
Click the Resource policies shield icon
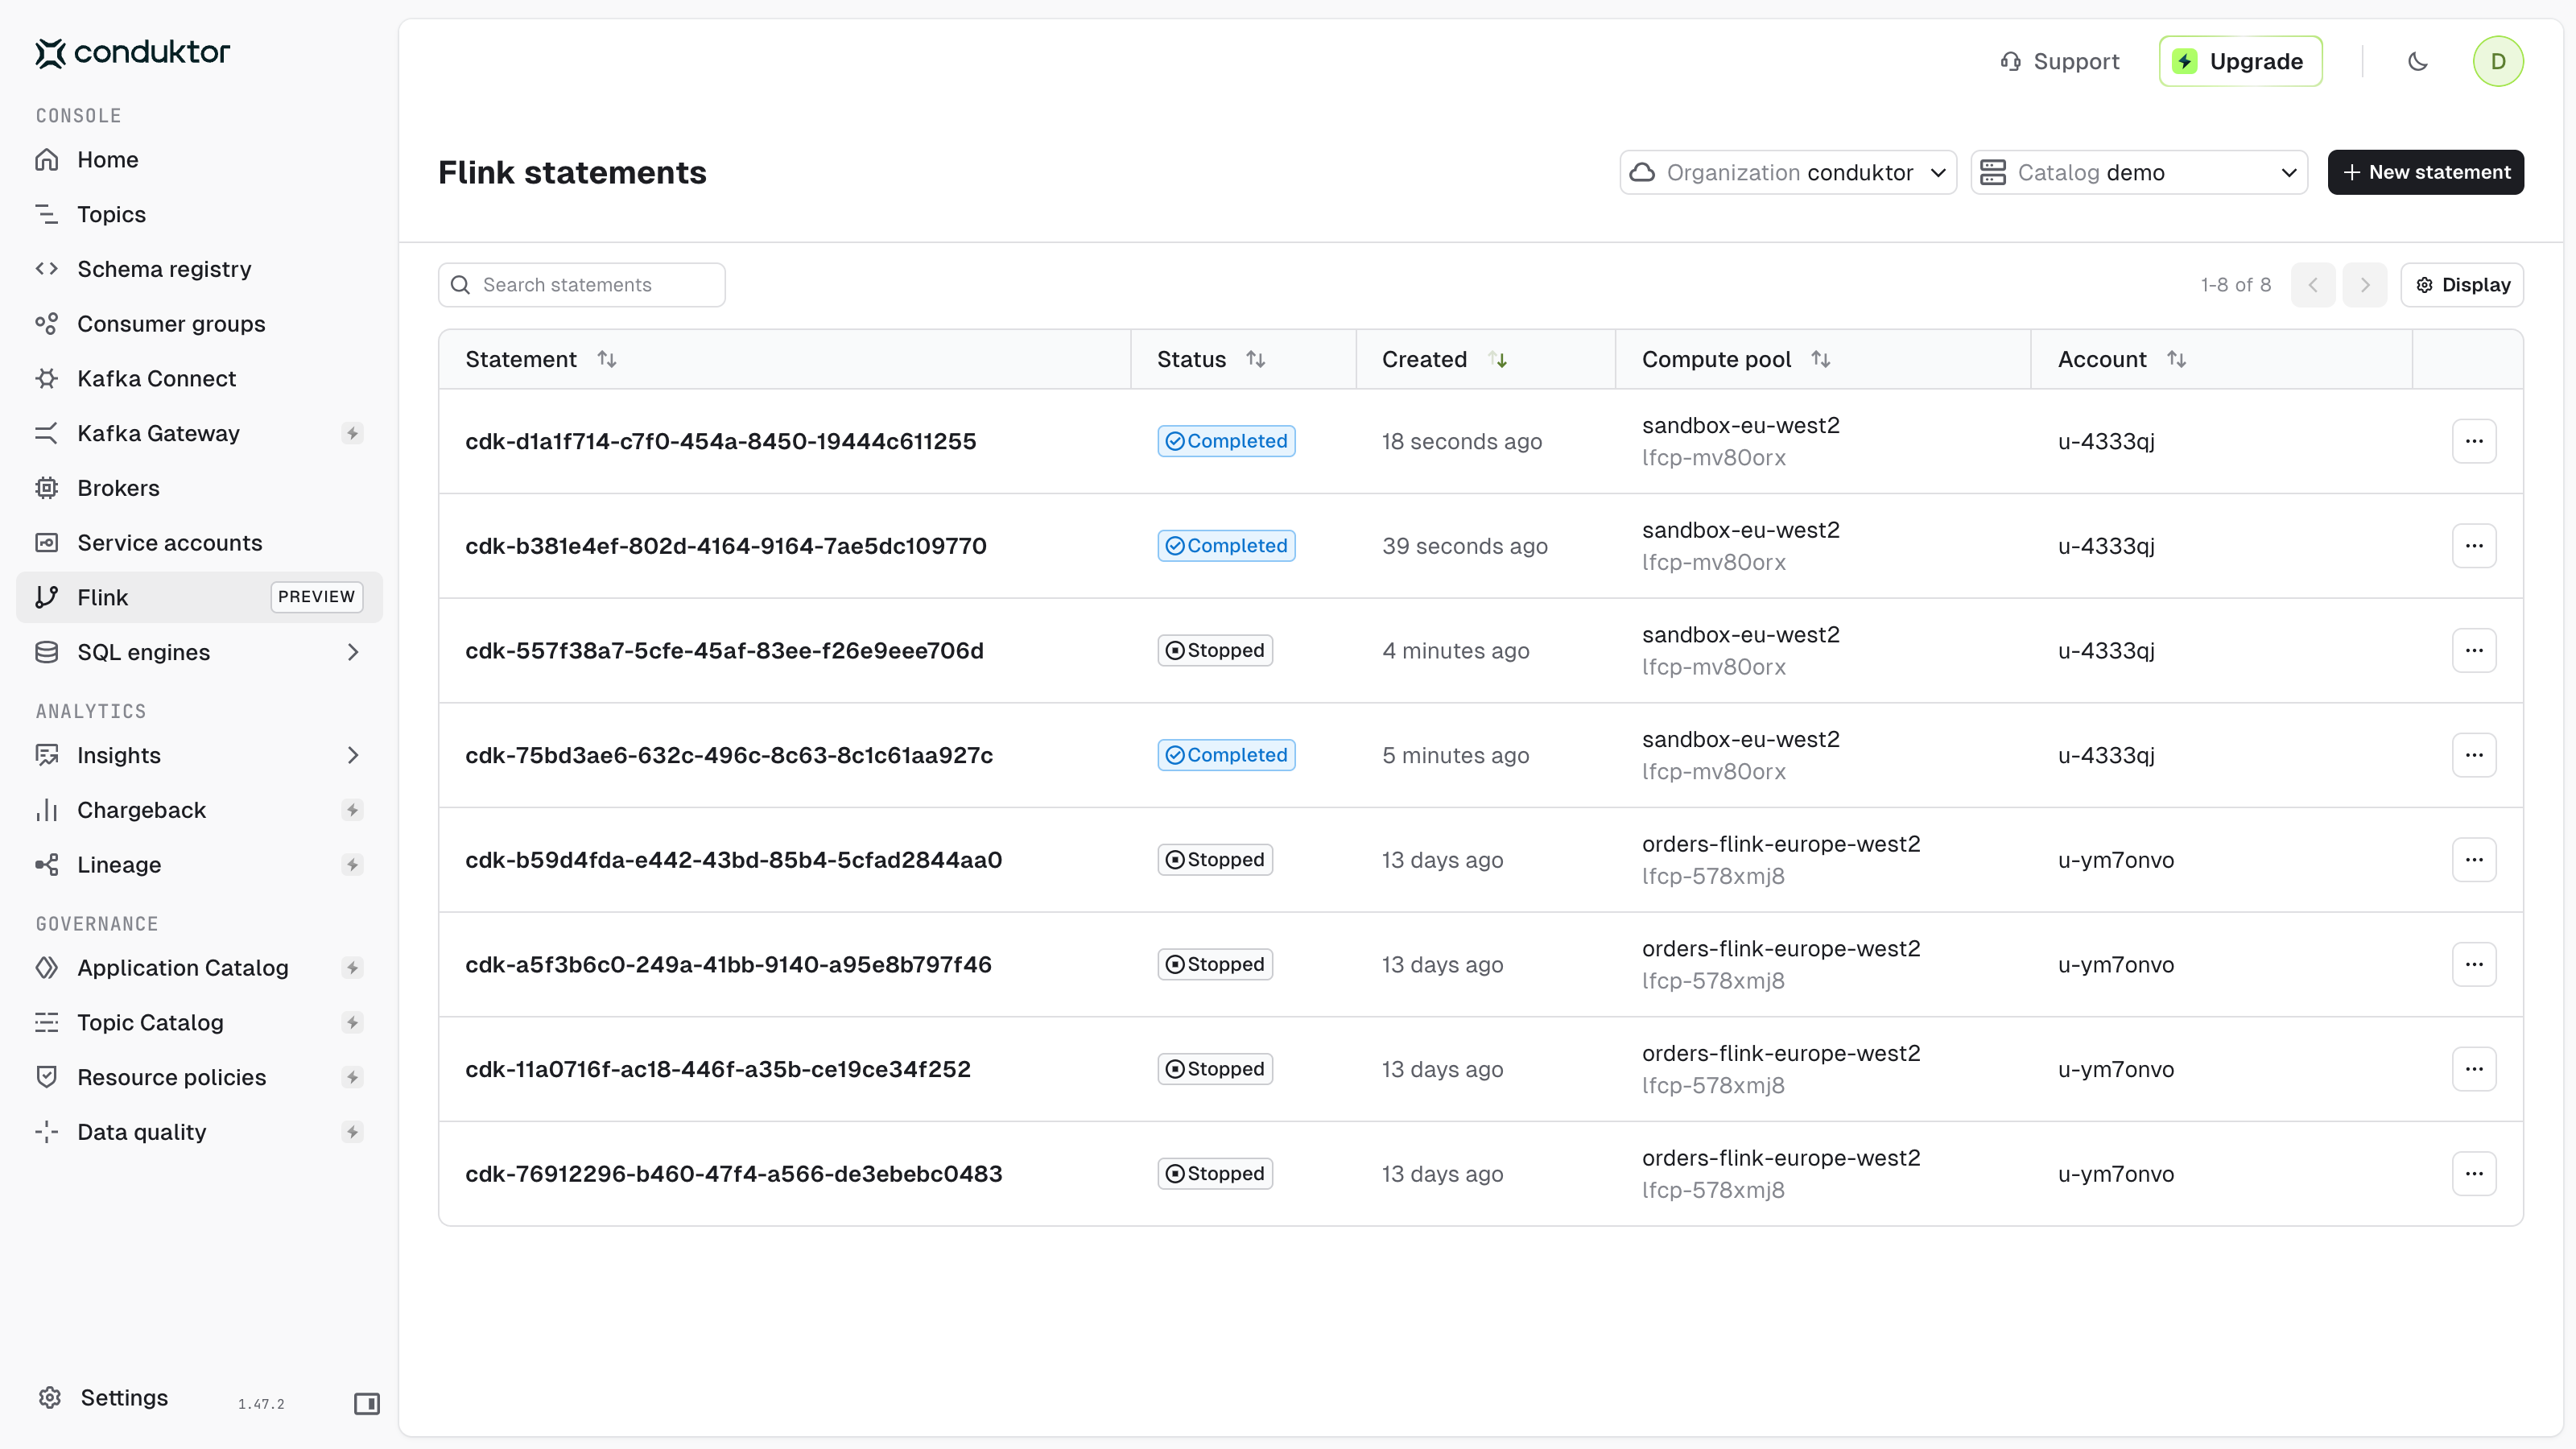(46, 1077)
